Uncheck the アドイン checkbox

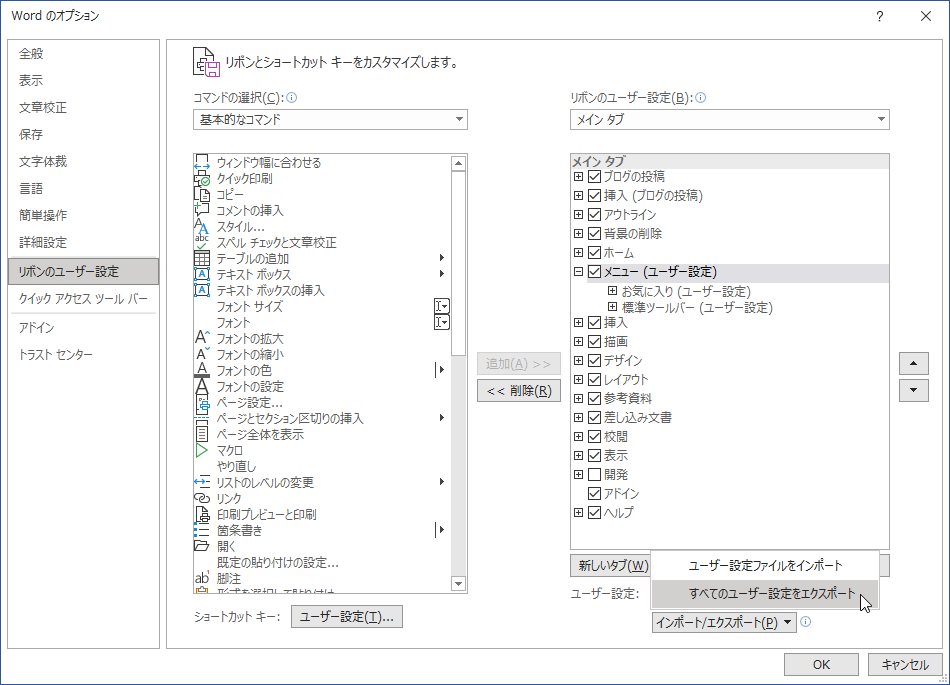(x=594, y=494)
